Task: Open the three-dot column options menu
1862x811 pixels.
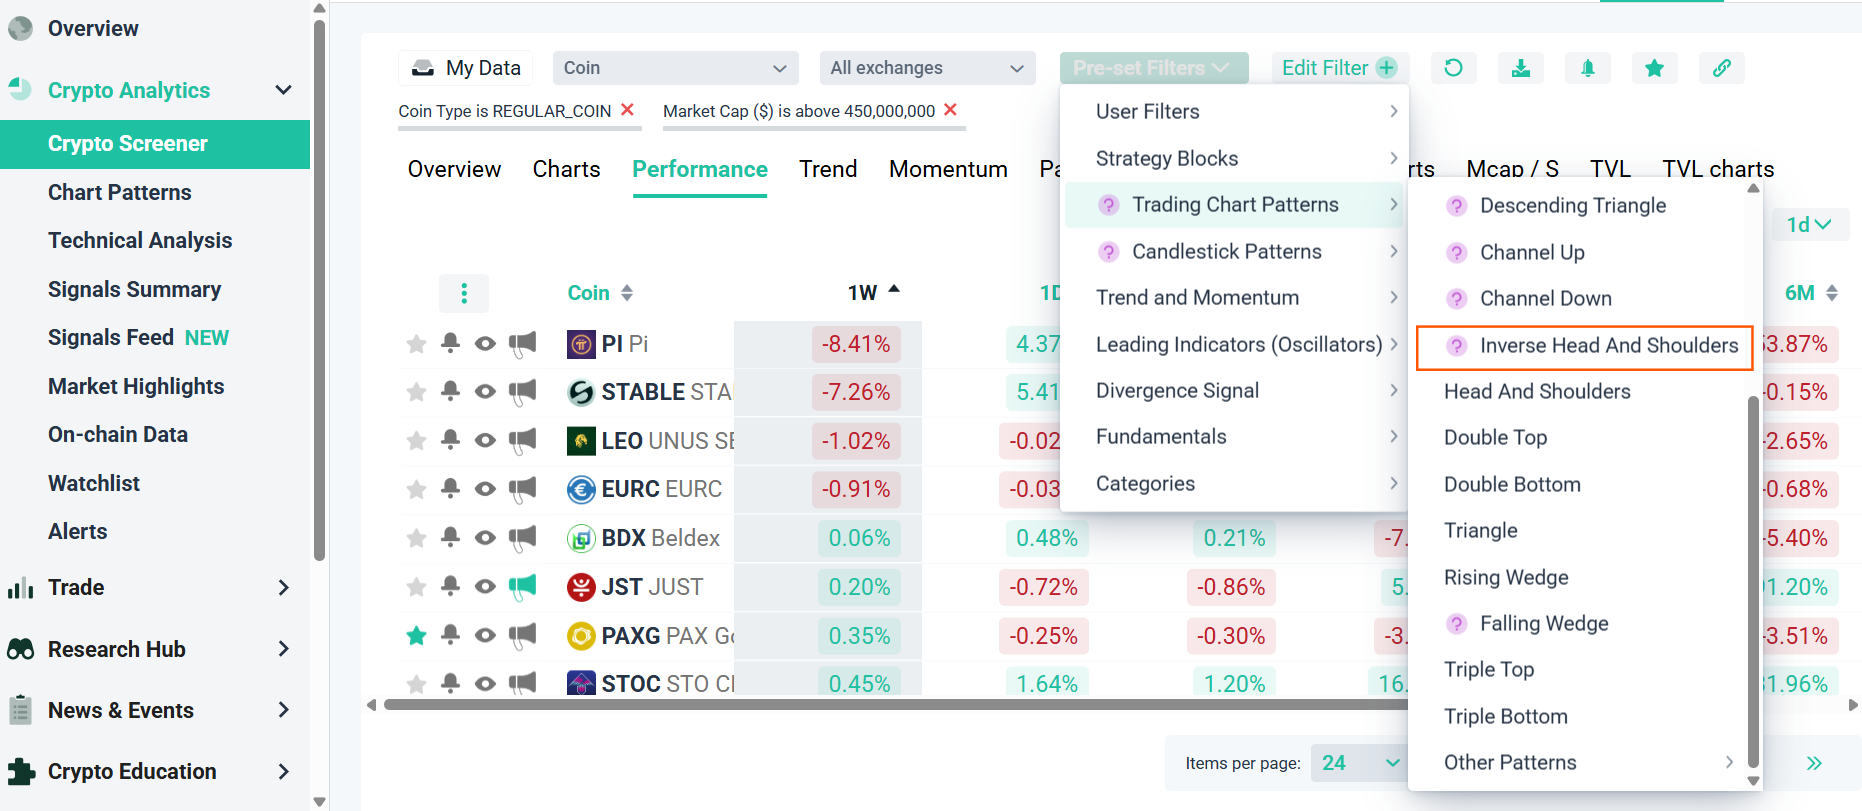Action: point(464,293)
